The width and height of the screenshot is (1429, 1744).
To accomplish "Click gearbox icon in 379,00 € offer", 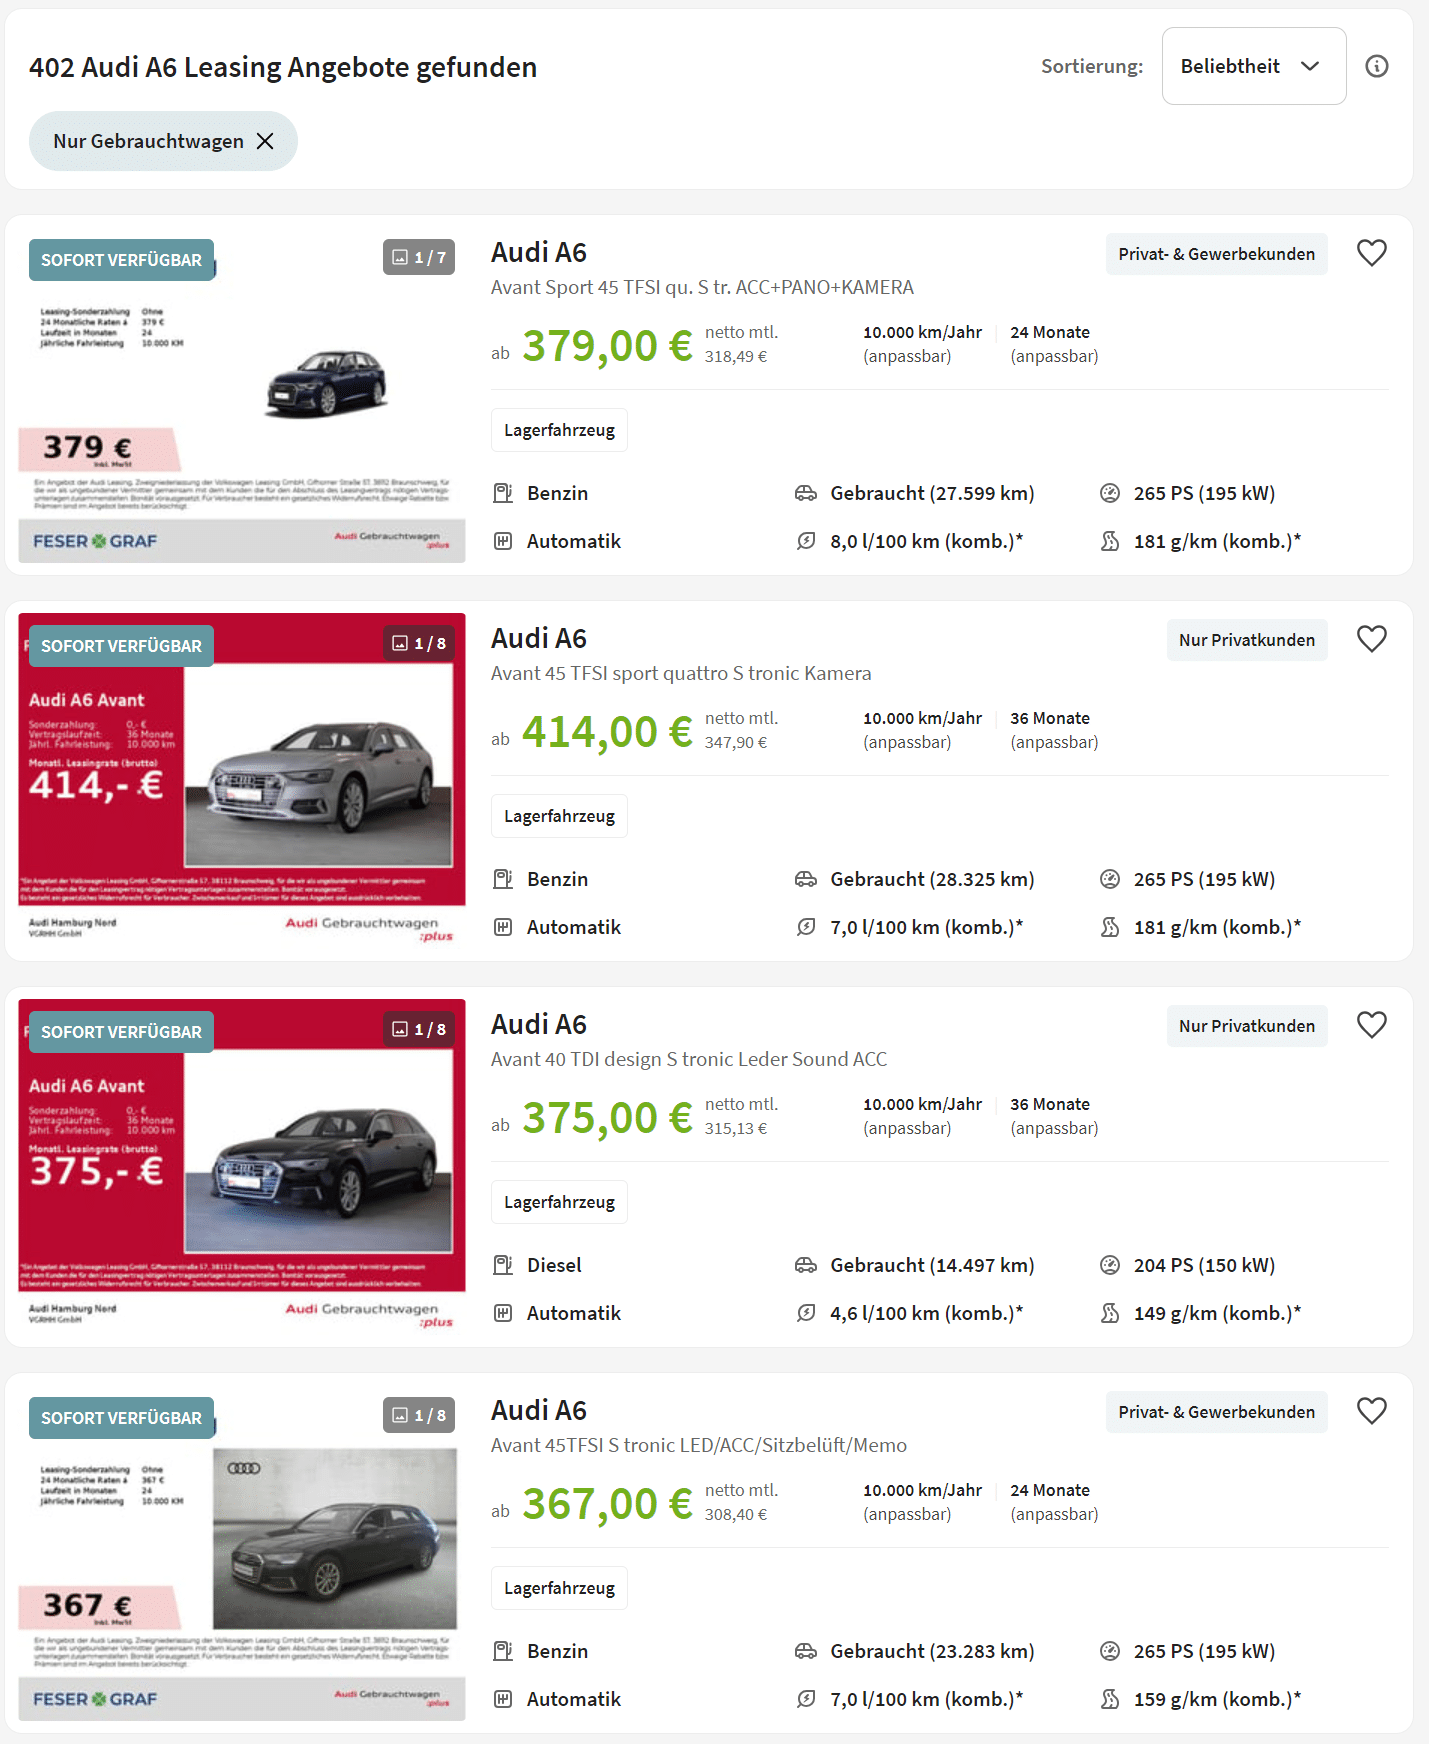I will pyautogui.click(x=503, y=541).
